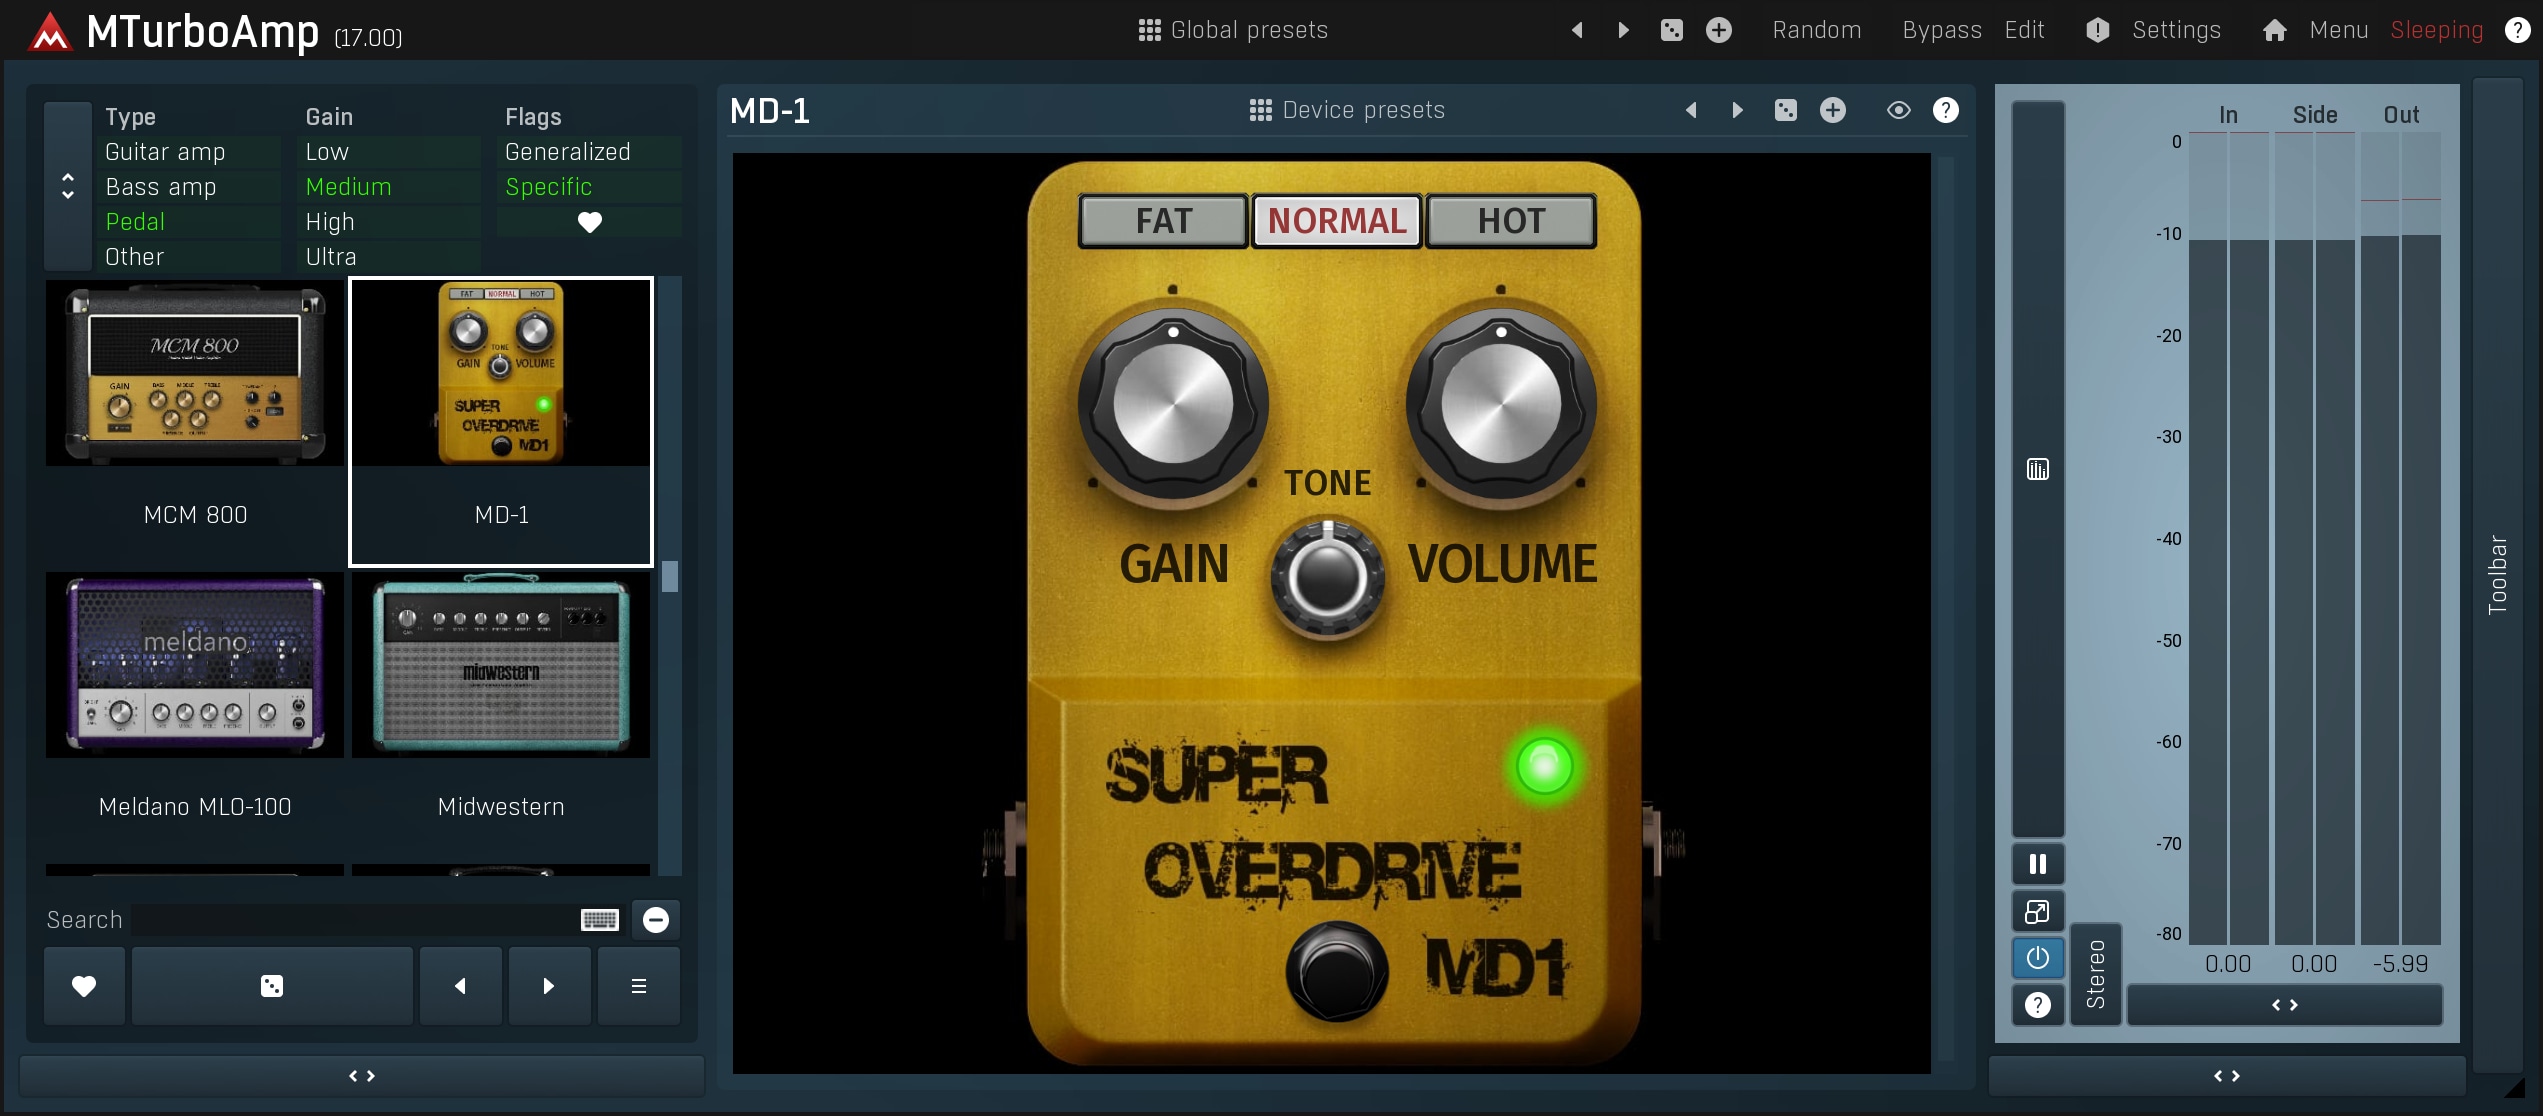Click the pedal's TONE knob
This screenshot has height=1116, width=2543.
coord(1327,577)
